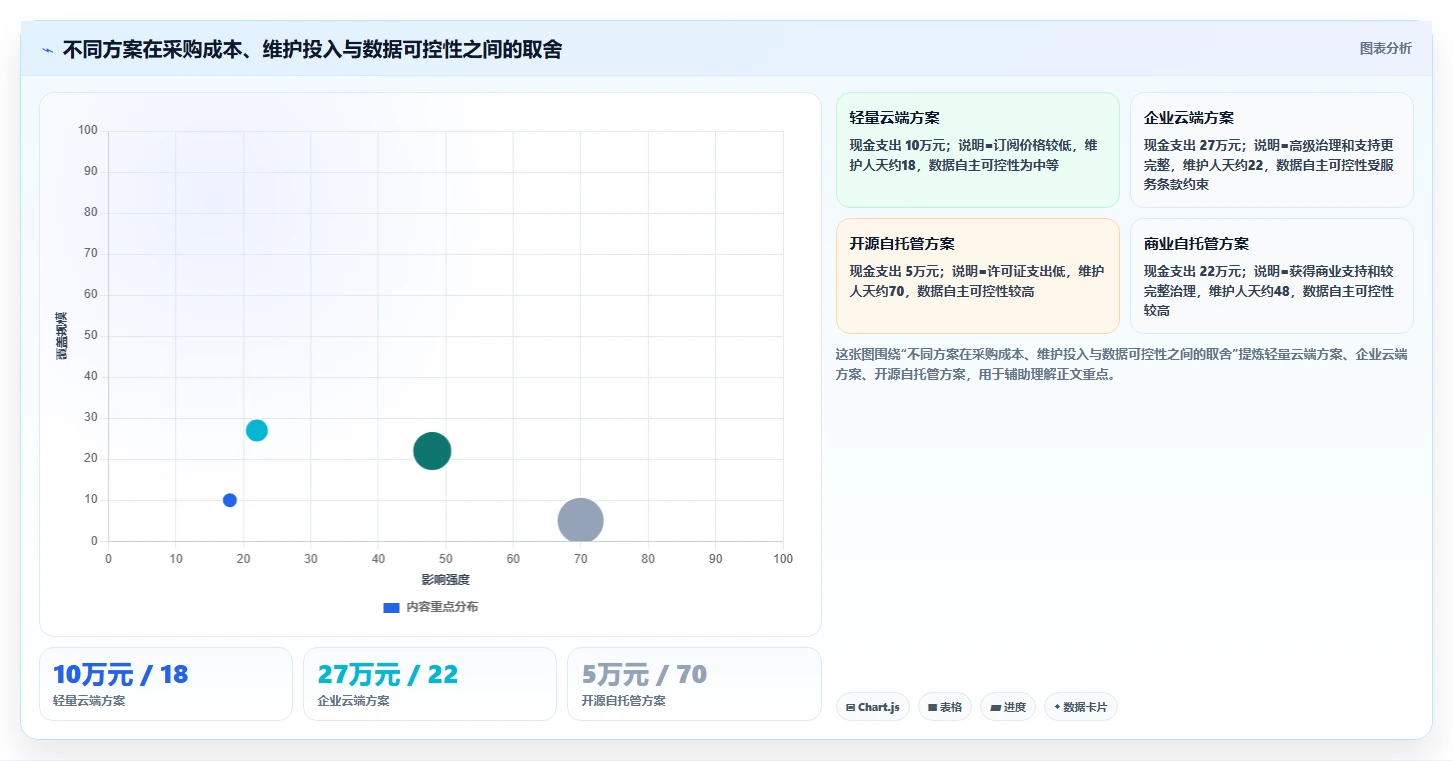Open the 10万元 / 18 stat card
The image size is (1453, 761).
click(x=166, y=684)
